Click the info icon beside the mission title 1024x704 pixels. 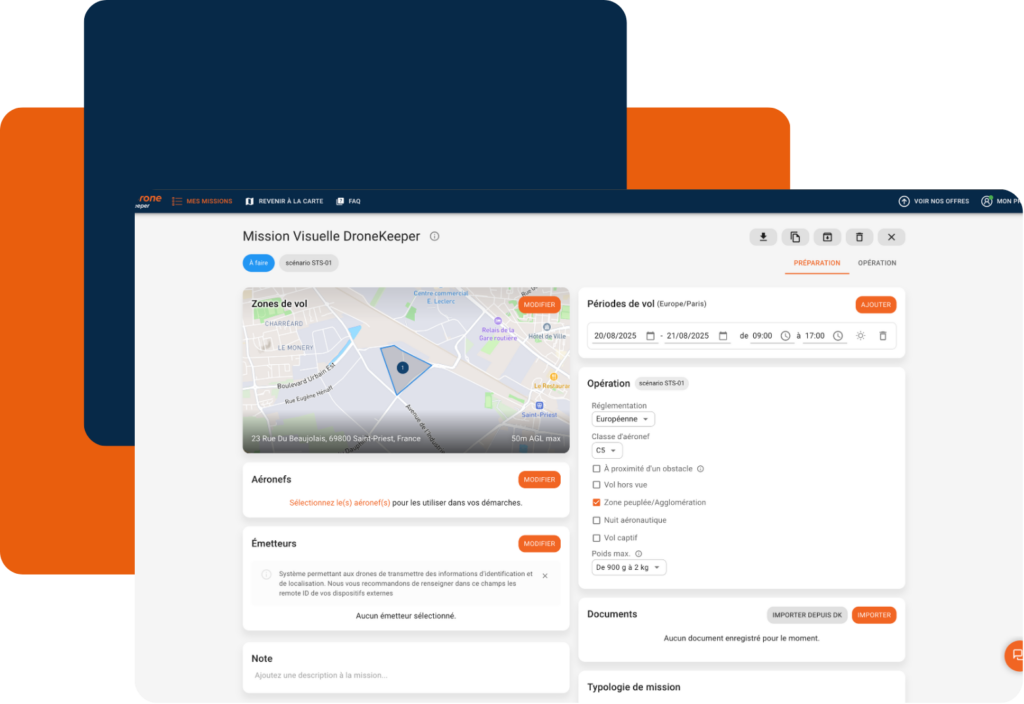click(434, 237)
